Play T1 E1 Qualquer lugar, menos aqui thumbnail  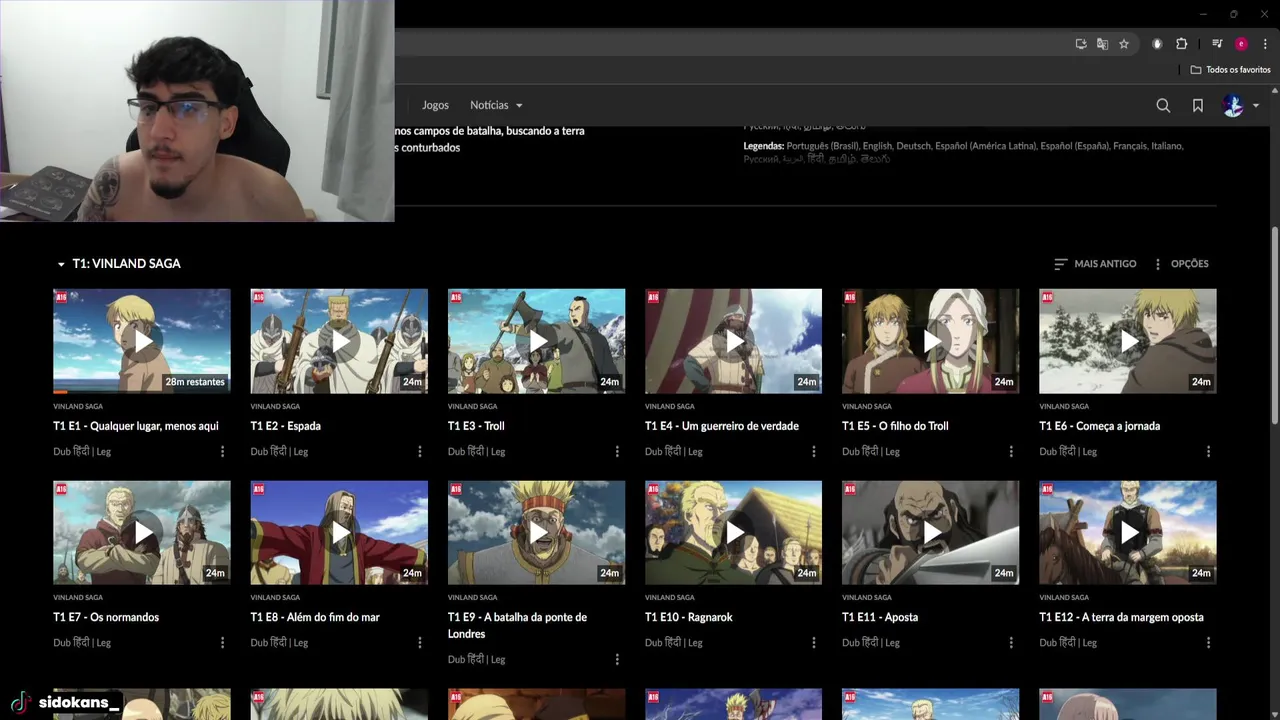pyautogui.click(x=142, y=341)
